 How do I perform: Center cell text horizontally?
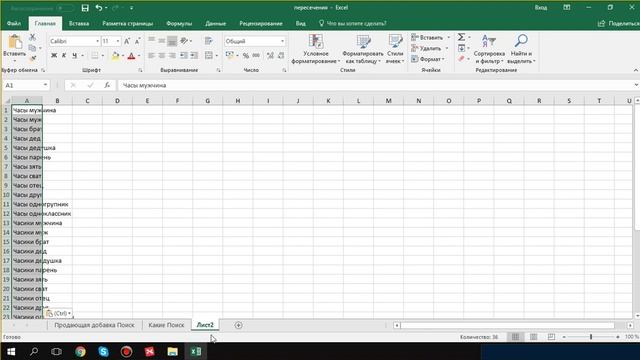pos(162,56)
